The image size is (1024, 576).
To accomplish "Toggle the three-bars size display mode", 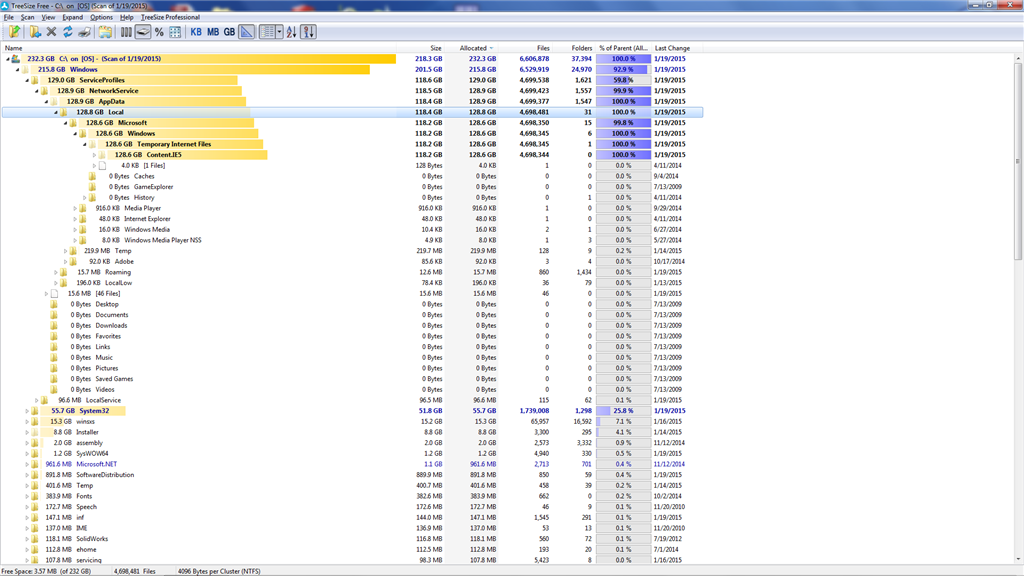I will tap(126, 31).
